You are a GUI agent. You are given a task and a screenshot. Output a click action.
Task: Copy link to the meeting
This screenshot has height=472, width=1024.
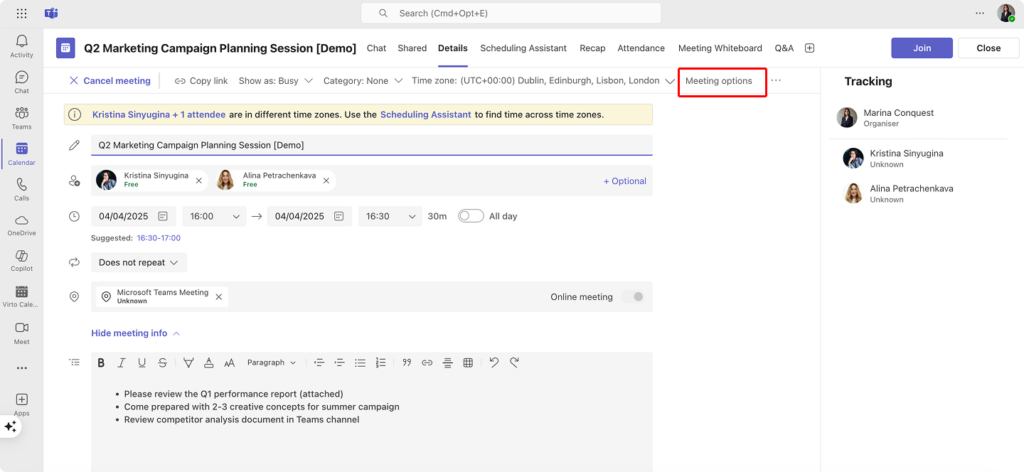[x=201, y=81]
